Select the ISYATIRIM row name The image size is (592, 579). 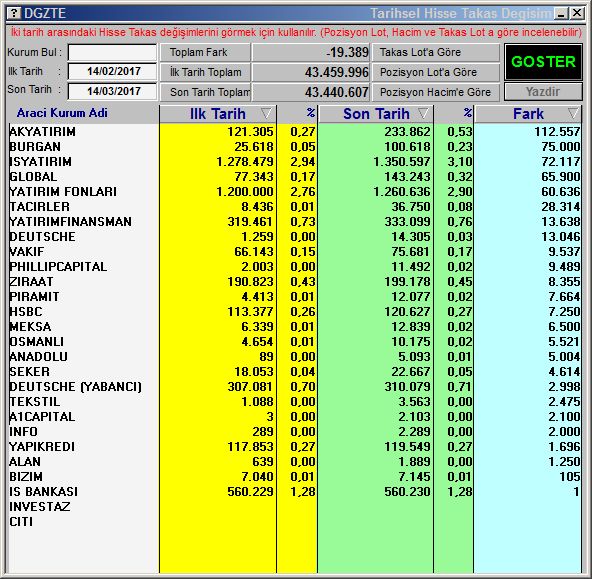coord(40,162)
